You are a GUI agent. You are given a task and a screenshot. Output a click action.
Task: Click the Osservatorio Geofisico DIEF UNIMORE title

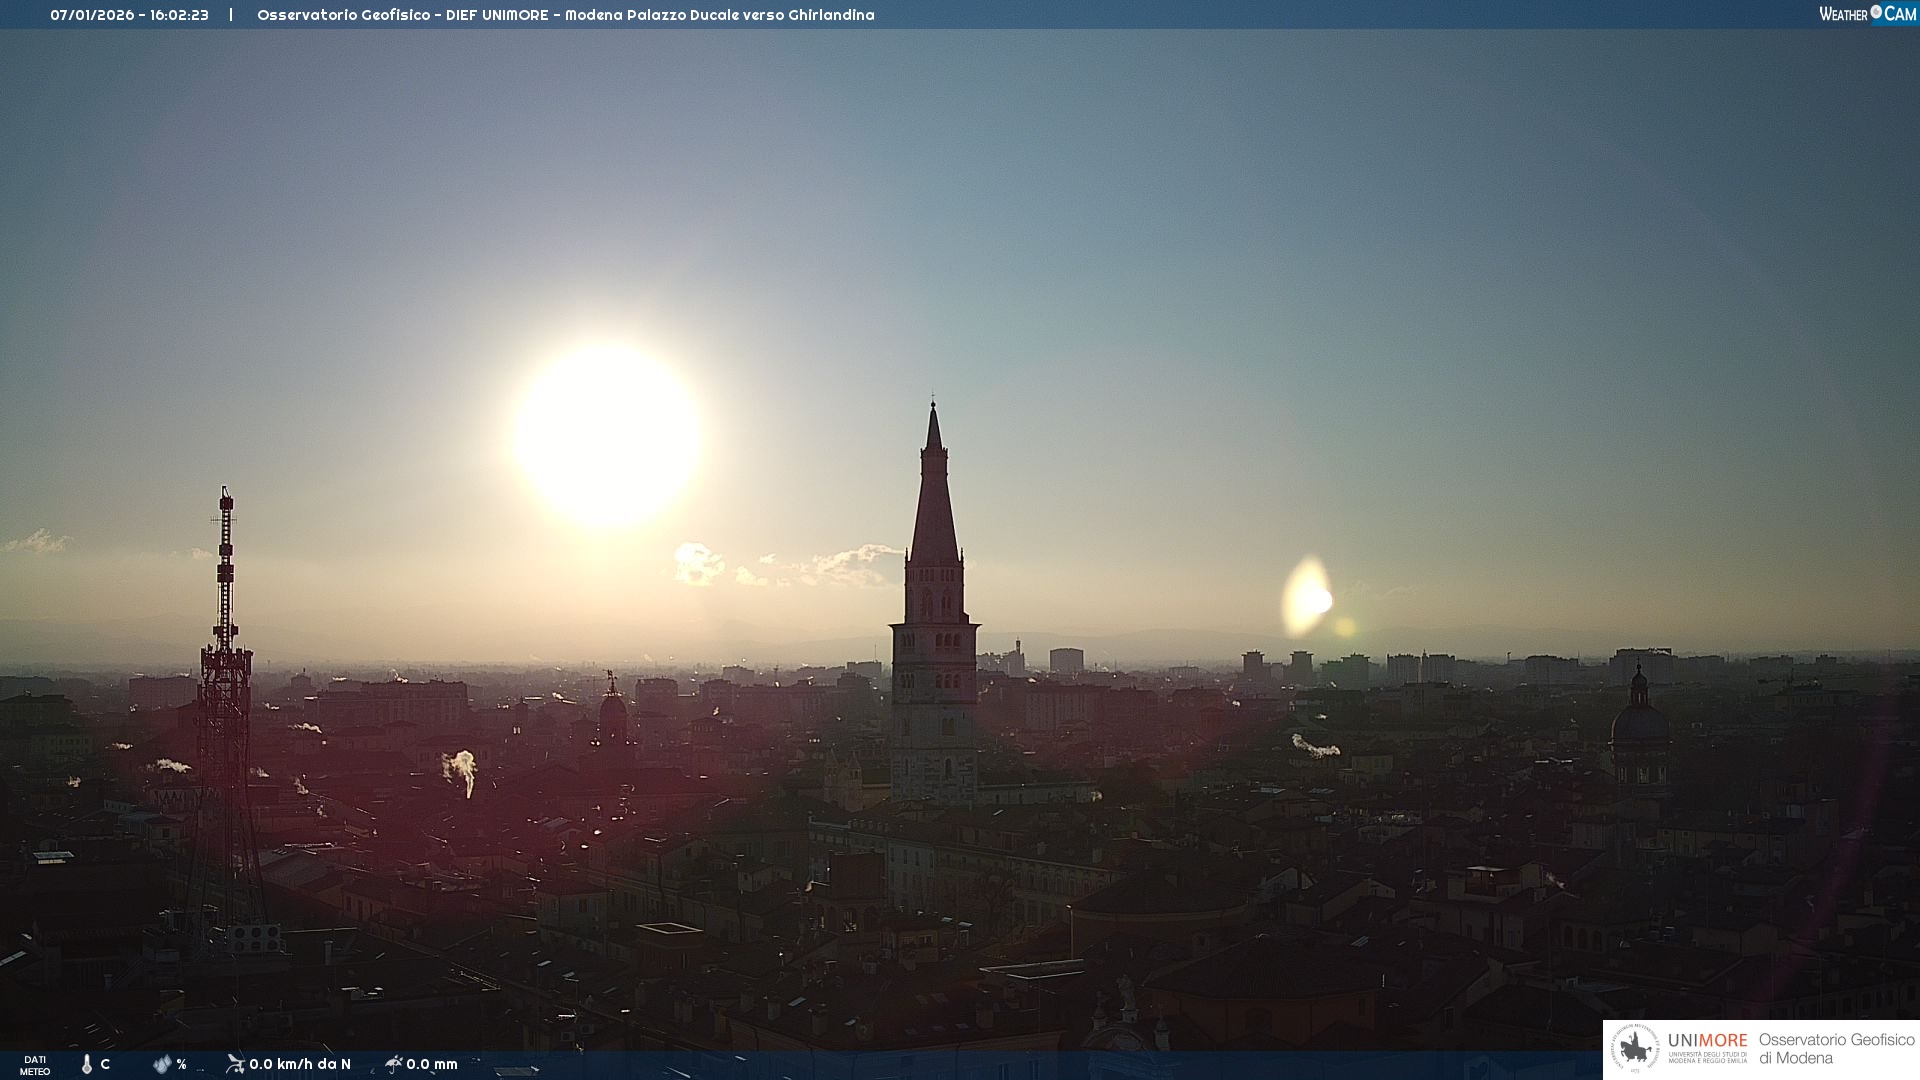point(565,15)
